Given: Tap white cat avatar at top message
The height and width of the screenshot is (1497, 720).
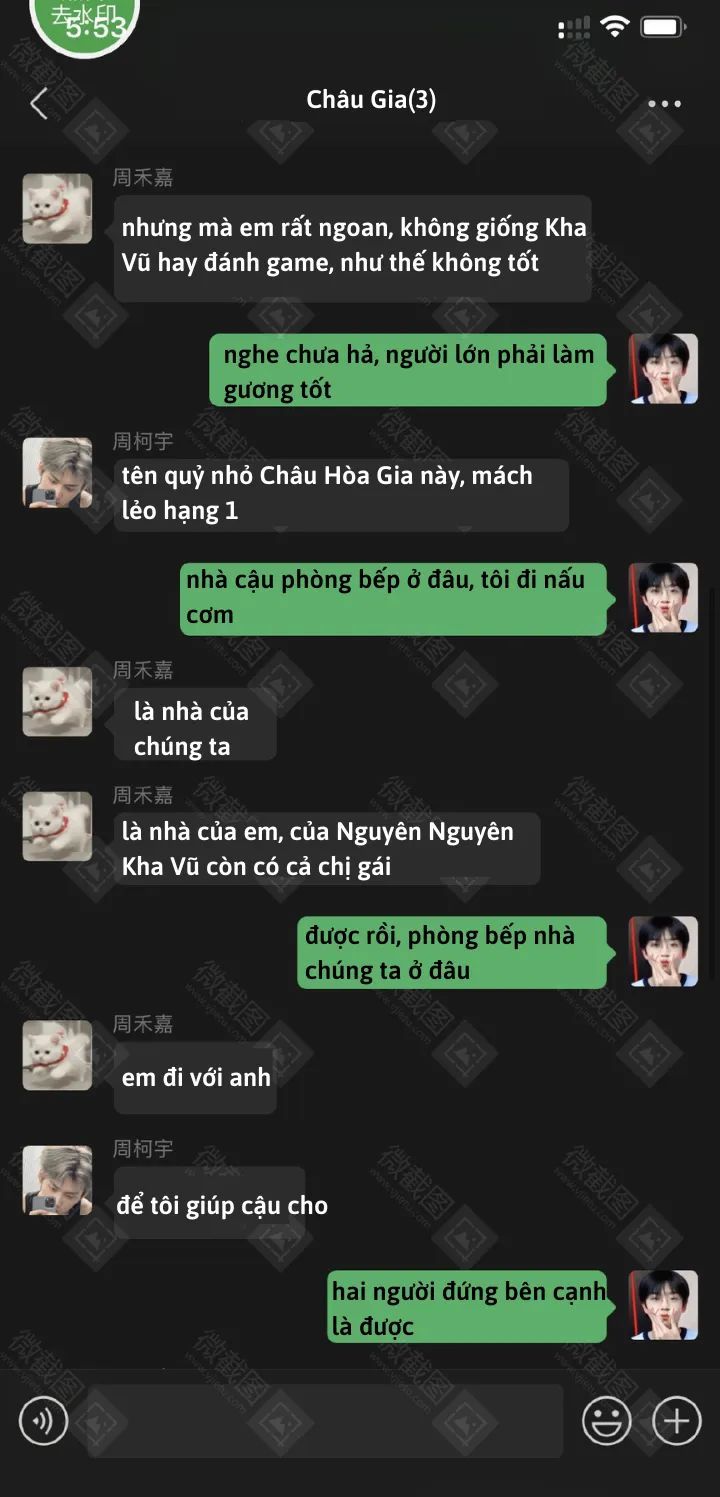Looking at the screenshot, I should pos(57,209).
